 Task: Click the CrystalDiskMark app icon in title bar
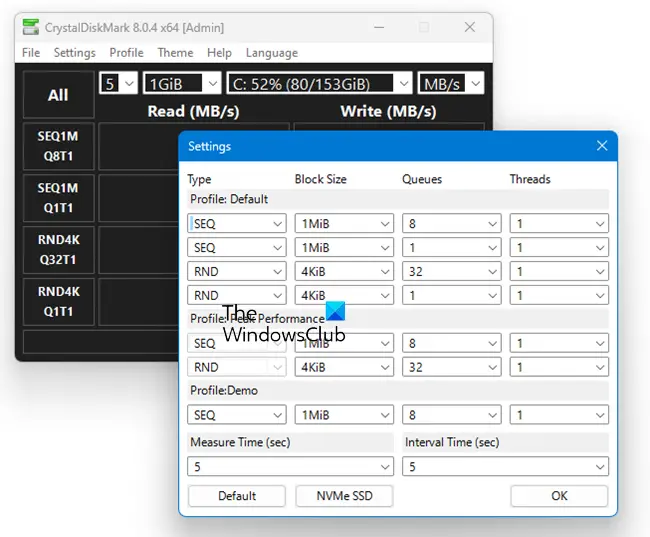31,27
